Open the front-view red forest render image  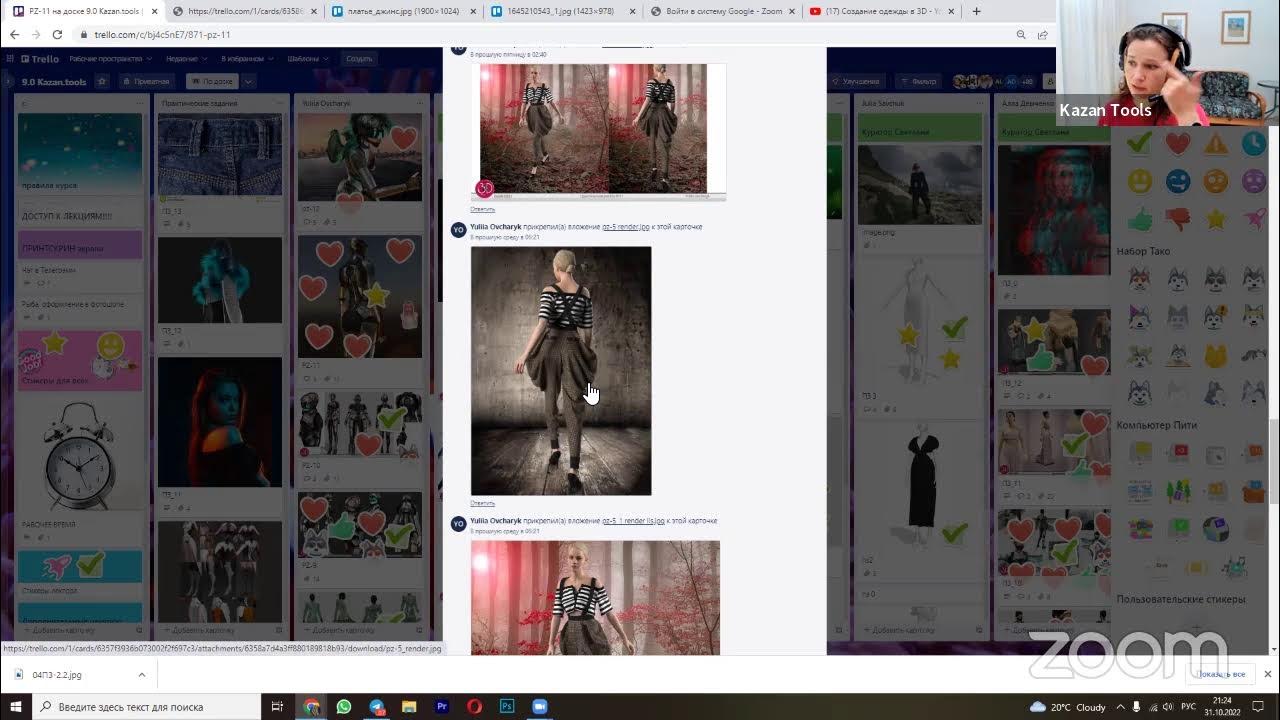(x=595, y=597)
